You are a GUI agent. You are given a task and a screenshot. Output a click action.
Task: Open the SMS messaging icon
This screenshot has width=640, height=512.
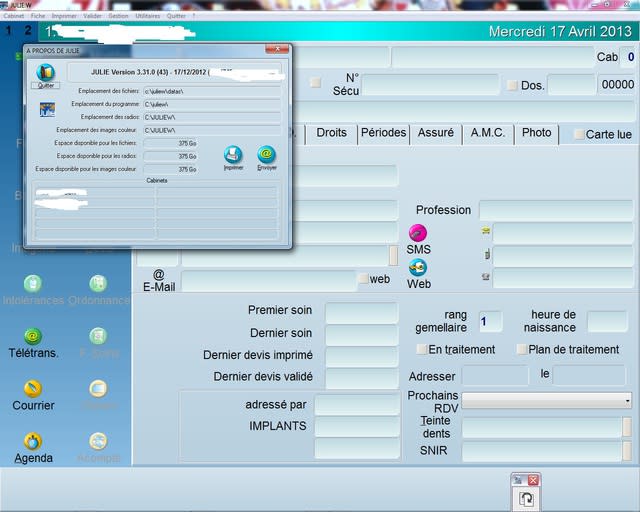tap(418, 233)
